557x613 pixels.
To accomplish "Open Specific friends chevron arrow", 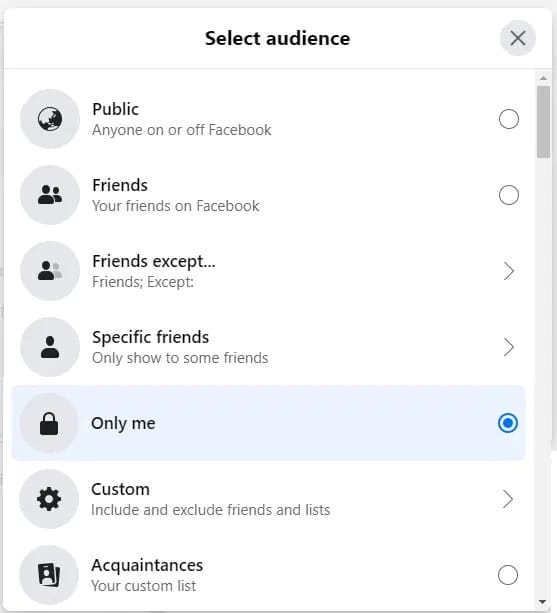I will point(508,347).
